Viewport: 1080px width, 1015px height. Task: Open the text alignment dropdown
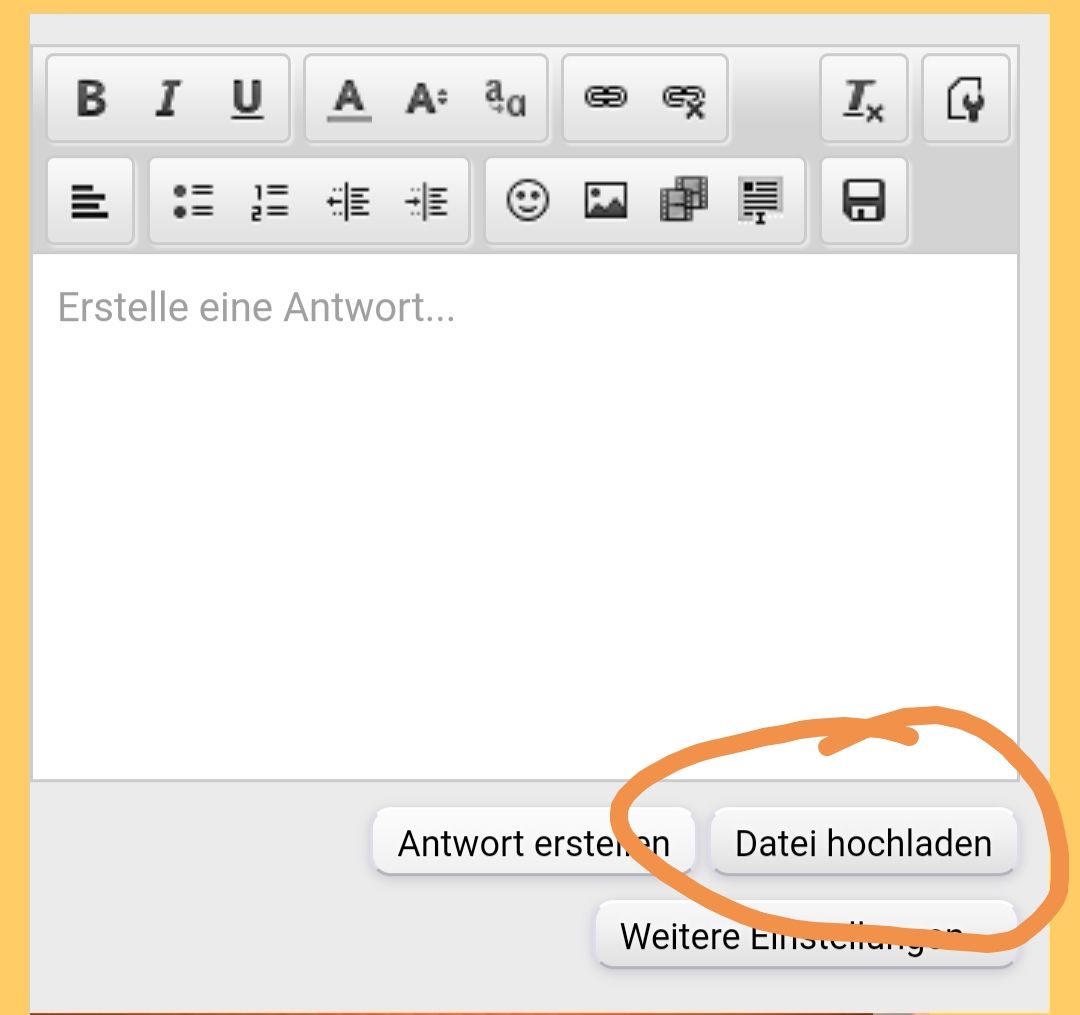point(90,201)
